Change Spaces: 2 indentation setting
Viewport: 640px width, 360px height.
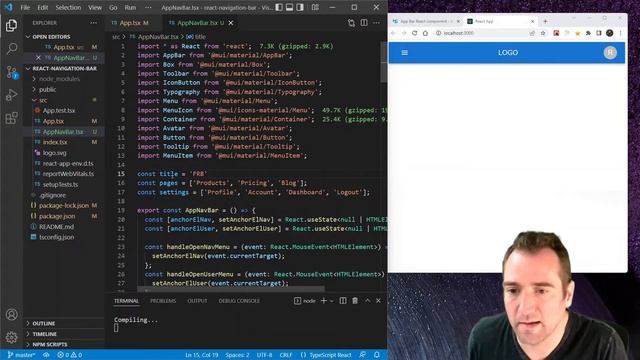point(237,355)
